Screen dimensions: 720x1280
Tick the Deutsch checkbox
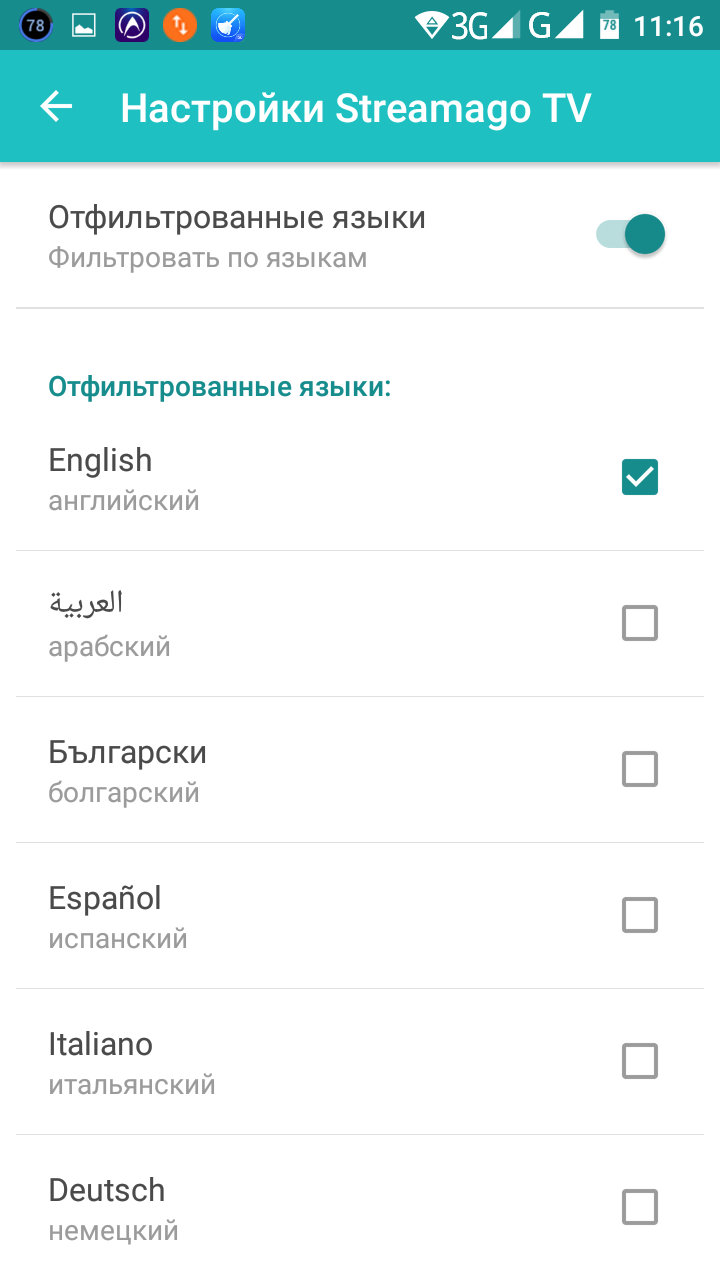pyautogui.click(x=640, y=1207)
